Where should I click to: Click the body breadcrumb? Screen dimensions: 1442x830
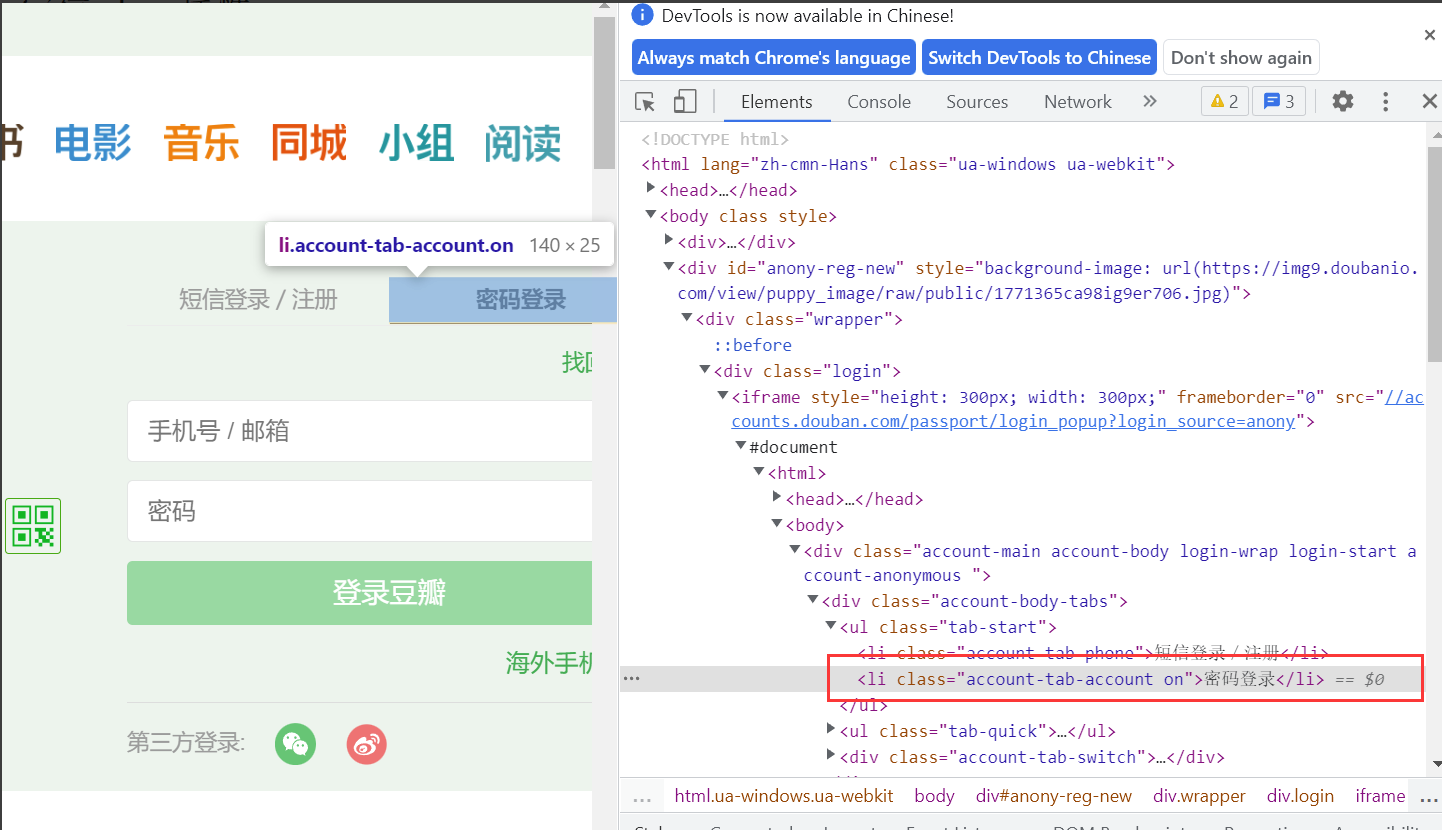click(x=935, y=796)
